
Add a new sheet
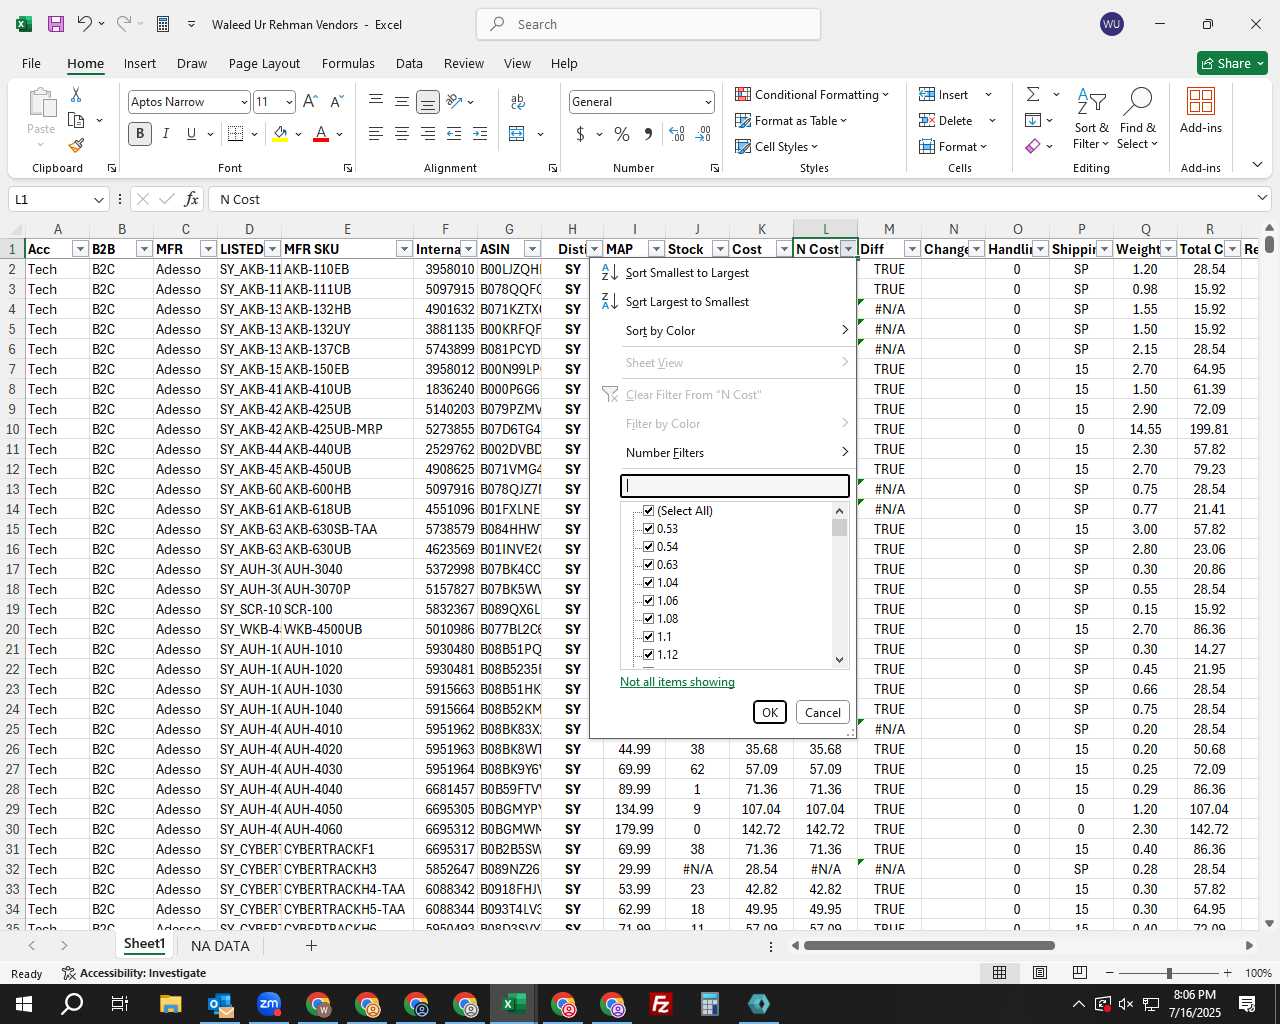tap(311, 946)
